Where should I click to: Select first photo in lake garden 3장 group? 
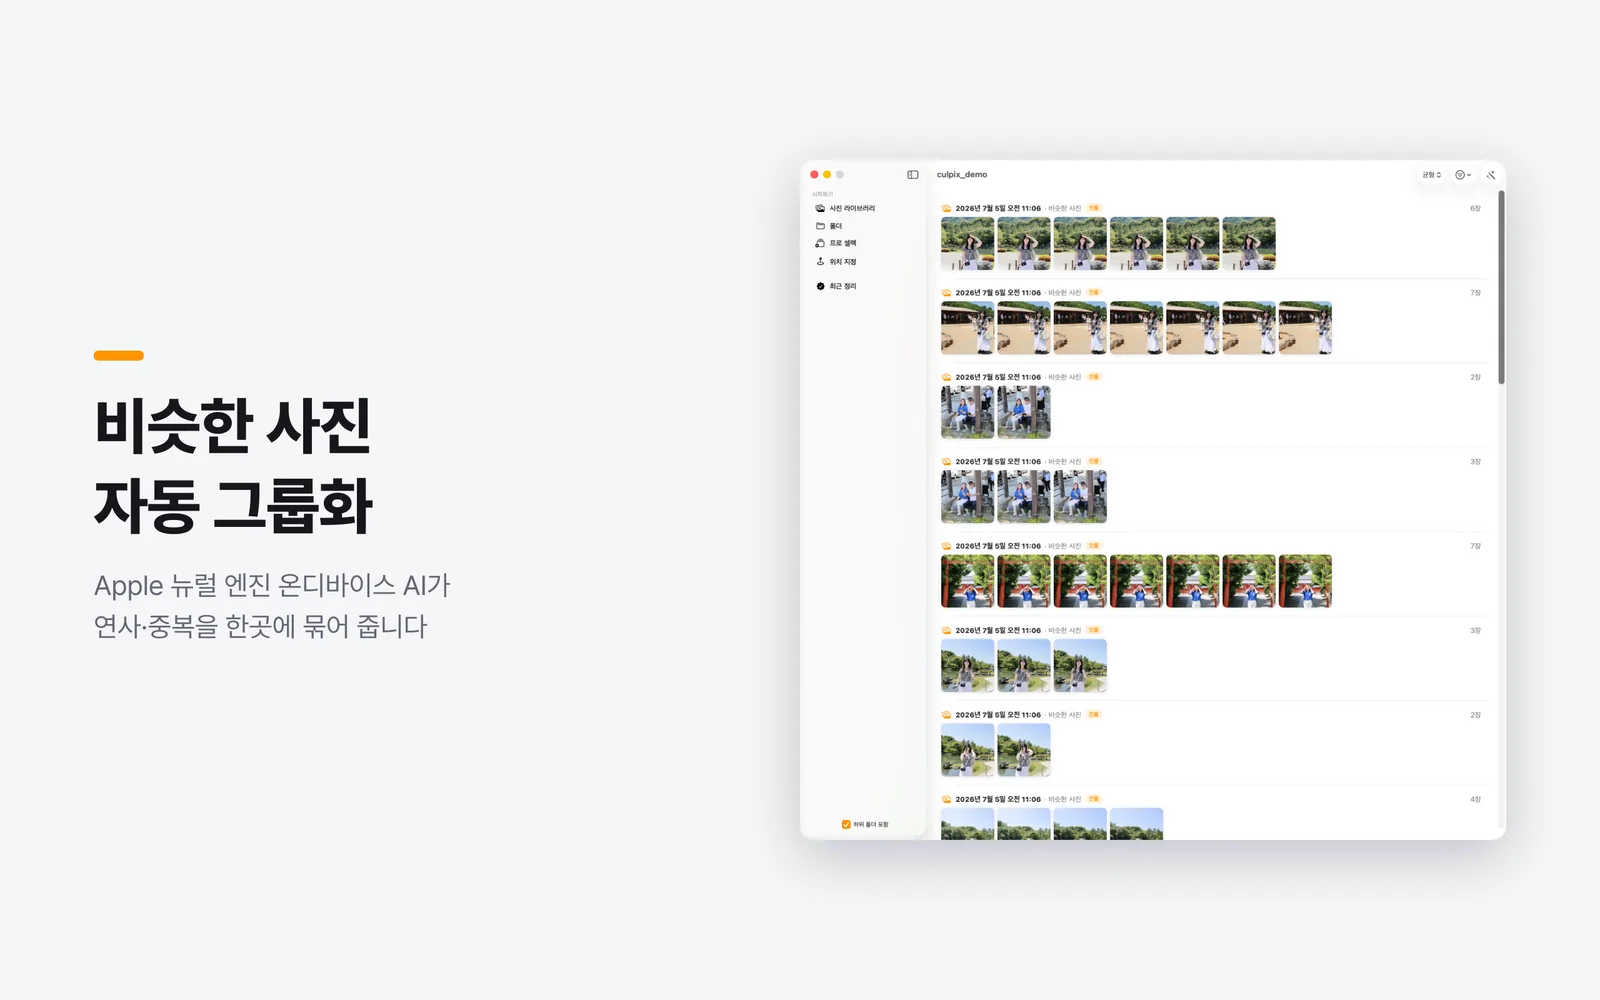968,666
